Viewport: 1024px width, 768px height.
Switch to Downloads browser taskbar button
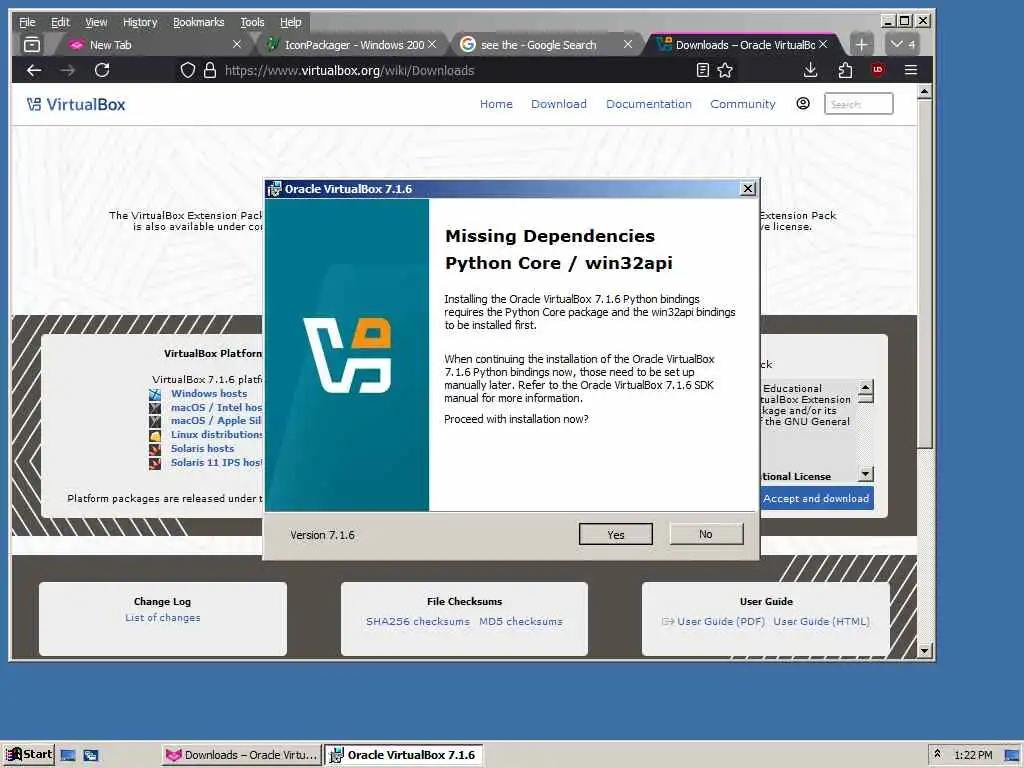tap(242, 755)
